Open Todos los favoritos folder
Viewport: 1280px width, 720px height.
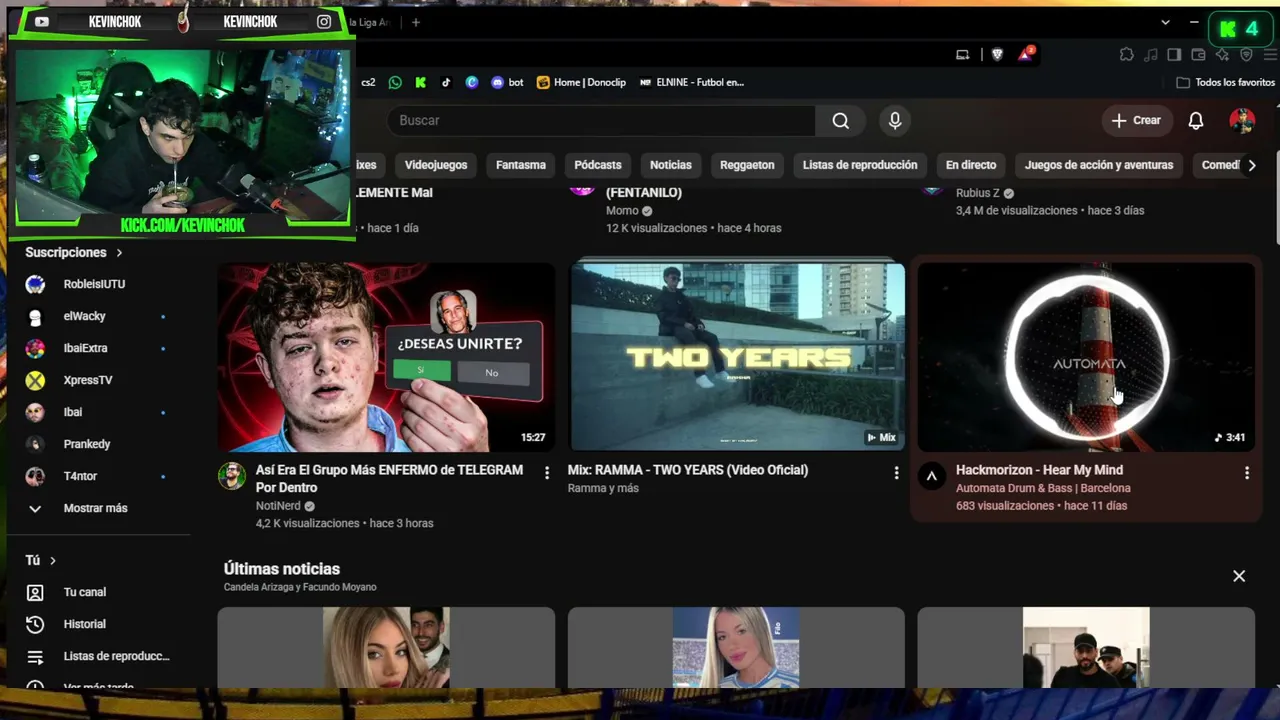[1226, 82]
